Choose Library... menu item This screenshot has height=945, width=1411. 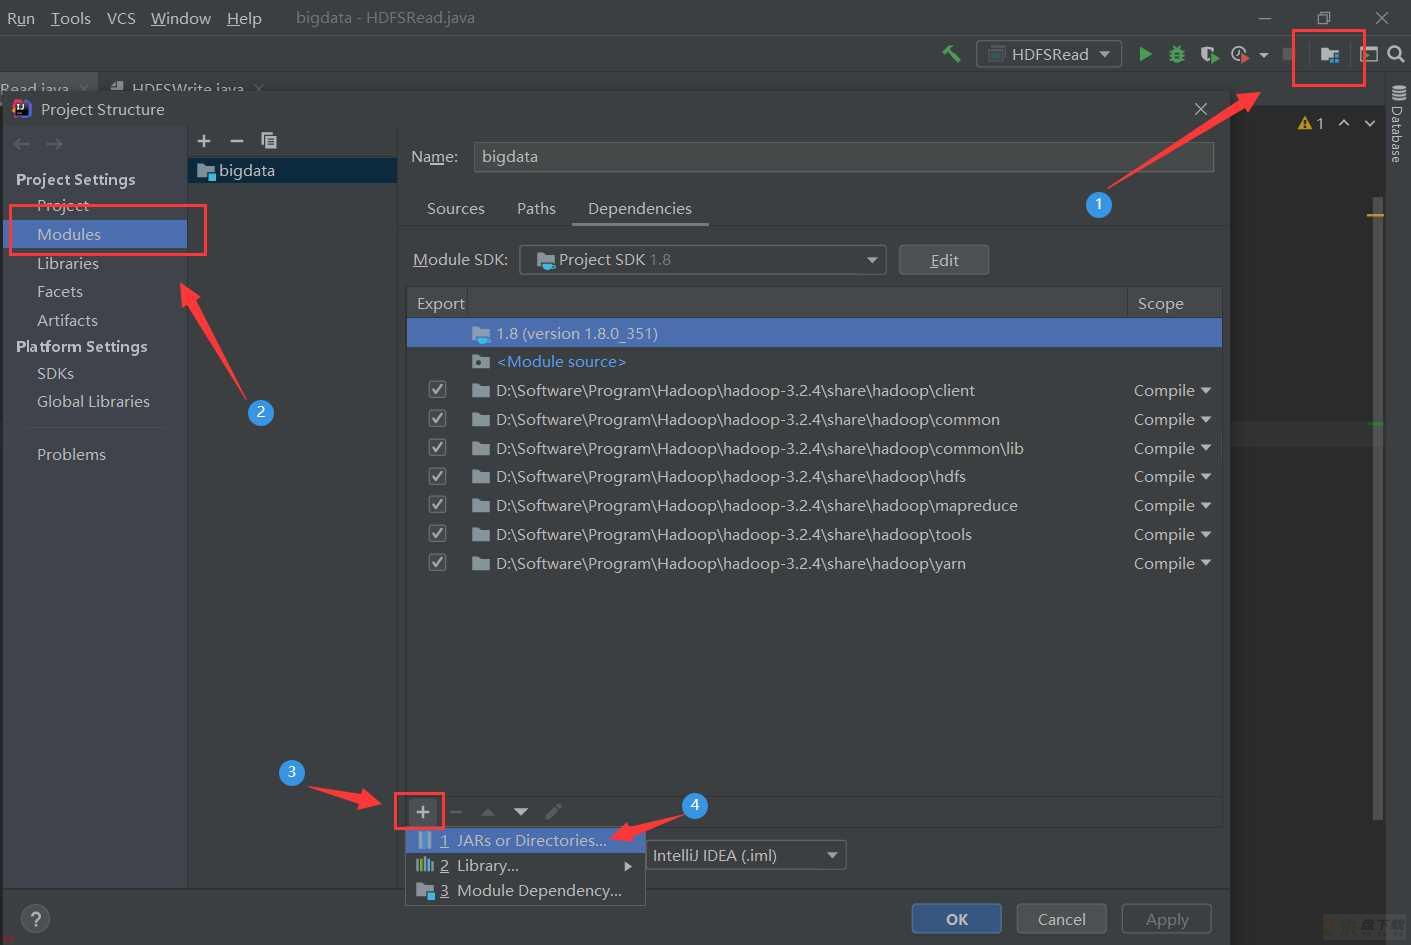click(525, 865)
